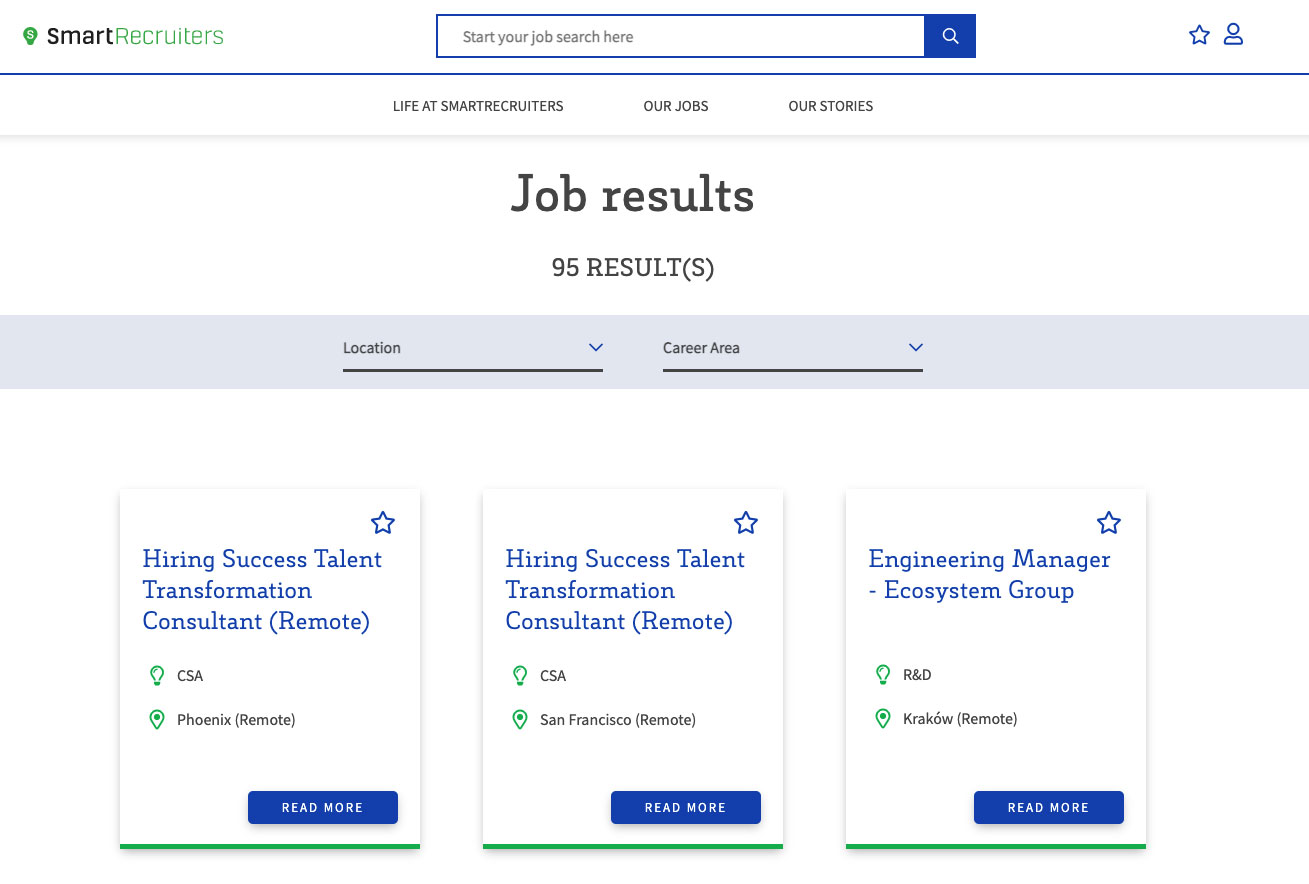Viewport: 1309px width, 884px height.
Task: Focus the job search input field
Action: tap(680, 37)
